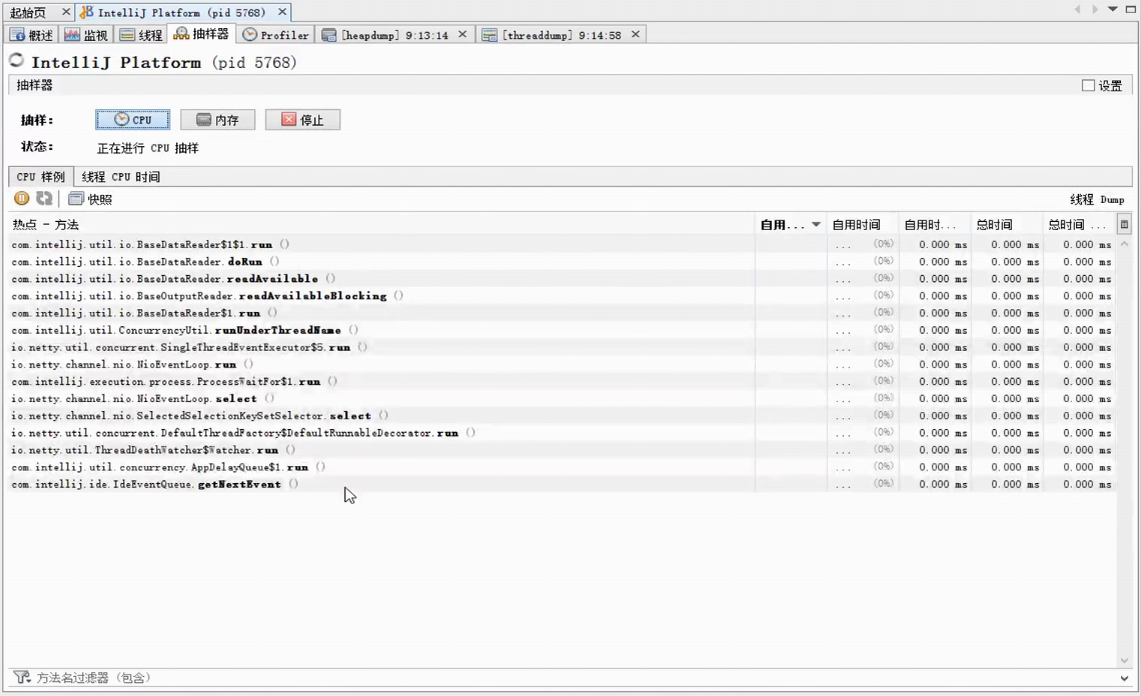Image resolution: width=1141 pixels, height=696 pixels.
Task: Select SelectedSelectionKeySetSelector.select row
Action: (563, 416)
